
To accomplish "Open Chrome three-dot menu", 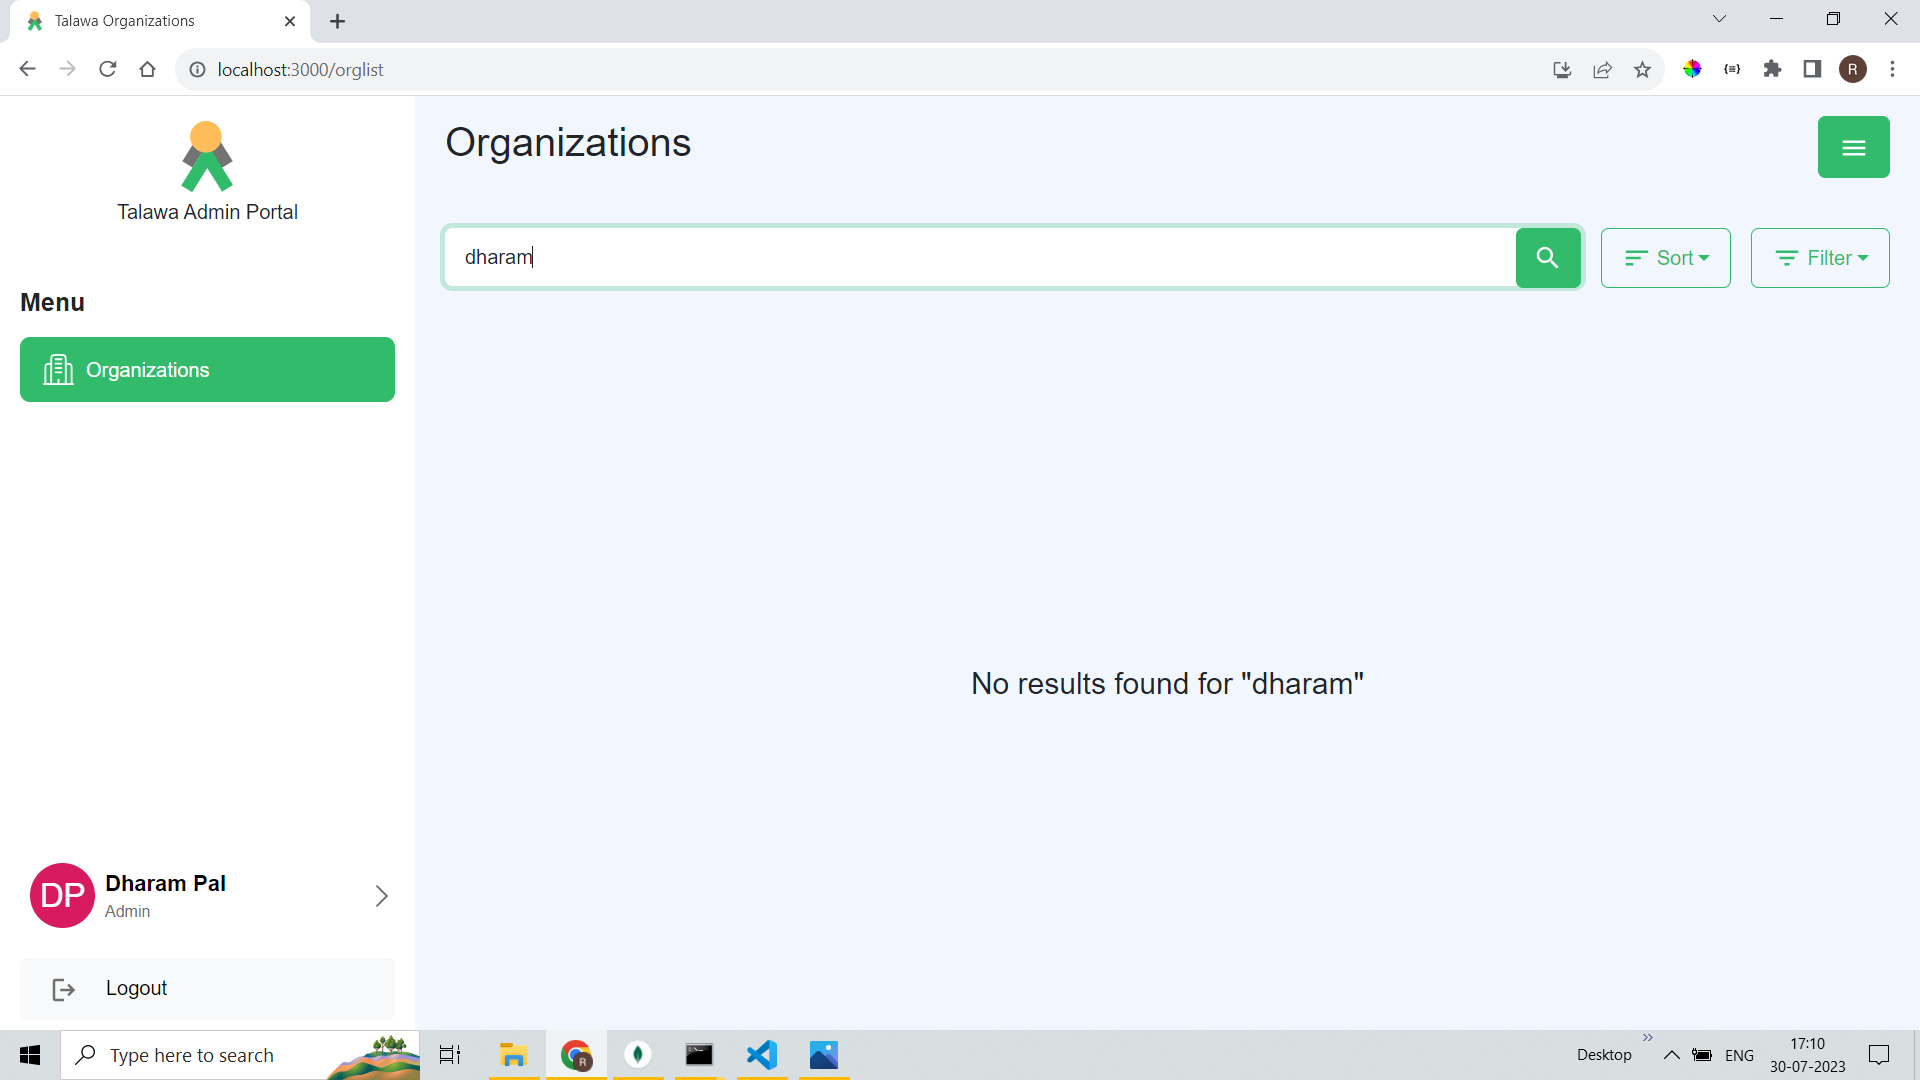I will [x=1892, y=69].
